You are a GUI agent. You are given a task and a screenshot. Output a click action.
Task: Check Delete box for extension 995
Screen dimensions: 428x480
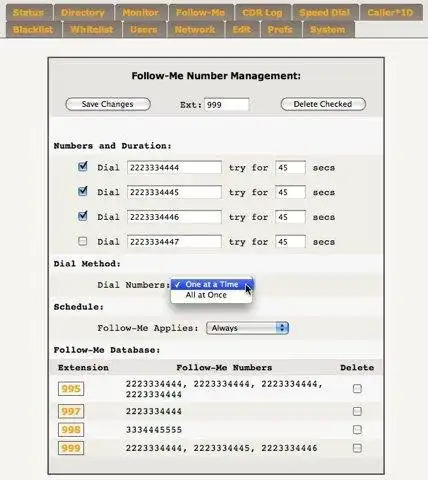pyautogui.click(x=357, y=389)
